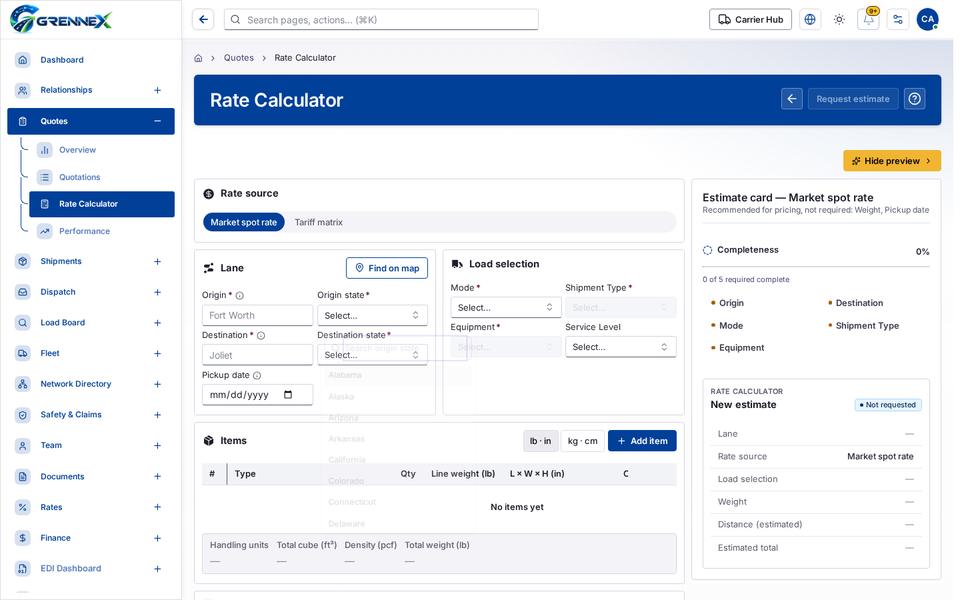Select Rate Calculator in the sidebar

tap(102, 204)
